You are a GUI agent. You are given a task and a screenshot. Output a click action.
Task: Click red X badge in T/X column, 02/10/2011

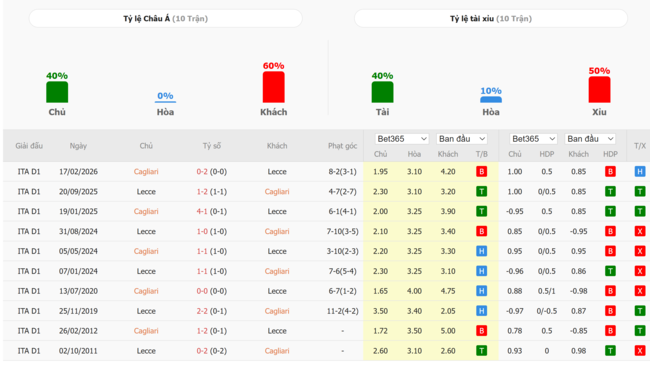(x=640, y=351)
